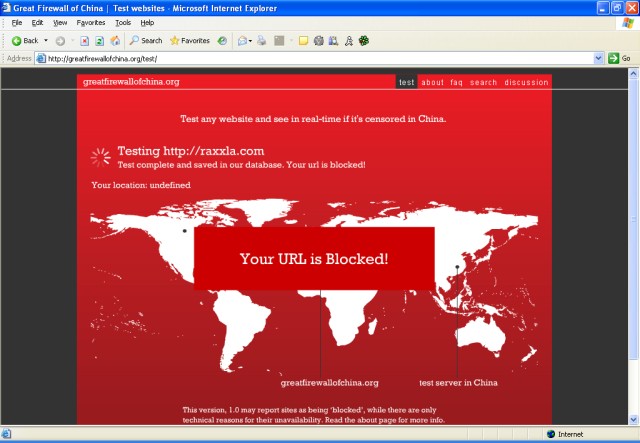Viewport: 640px width, 443px height.
Task: Click the status bar page icon
Action: 6,434
